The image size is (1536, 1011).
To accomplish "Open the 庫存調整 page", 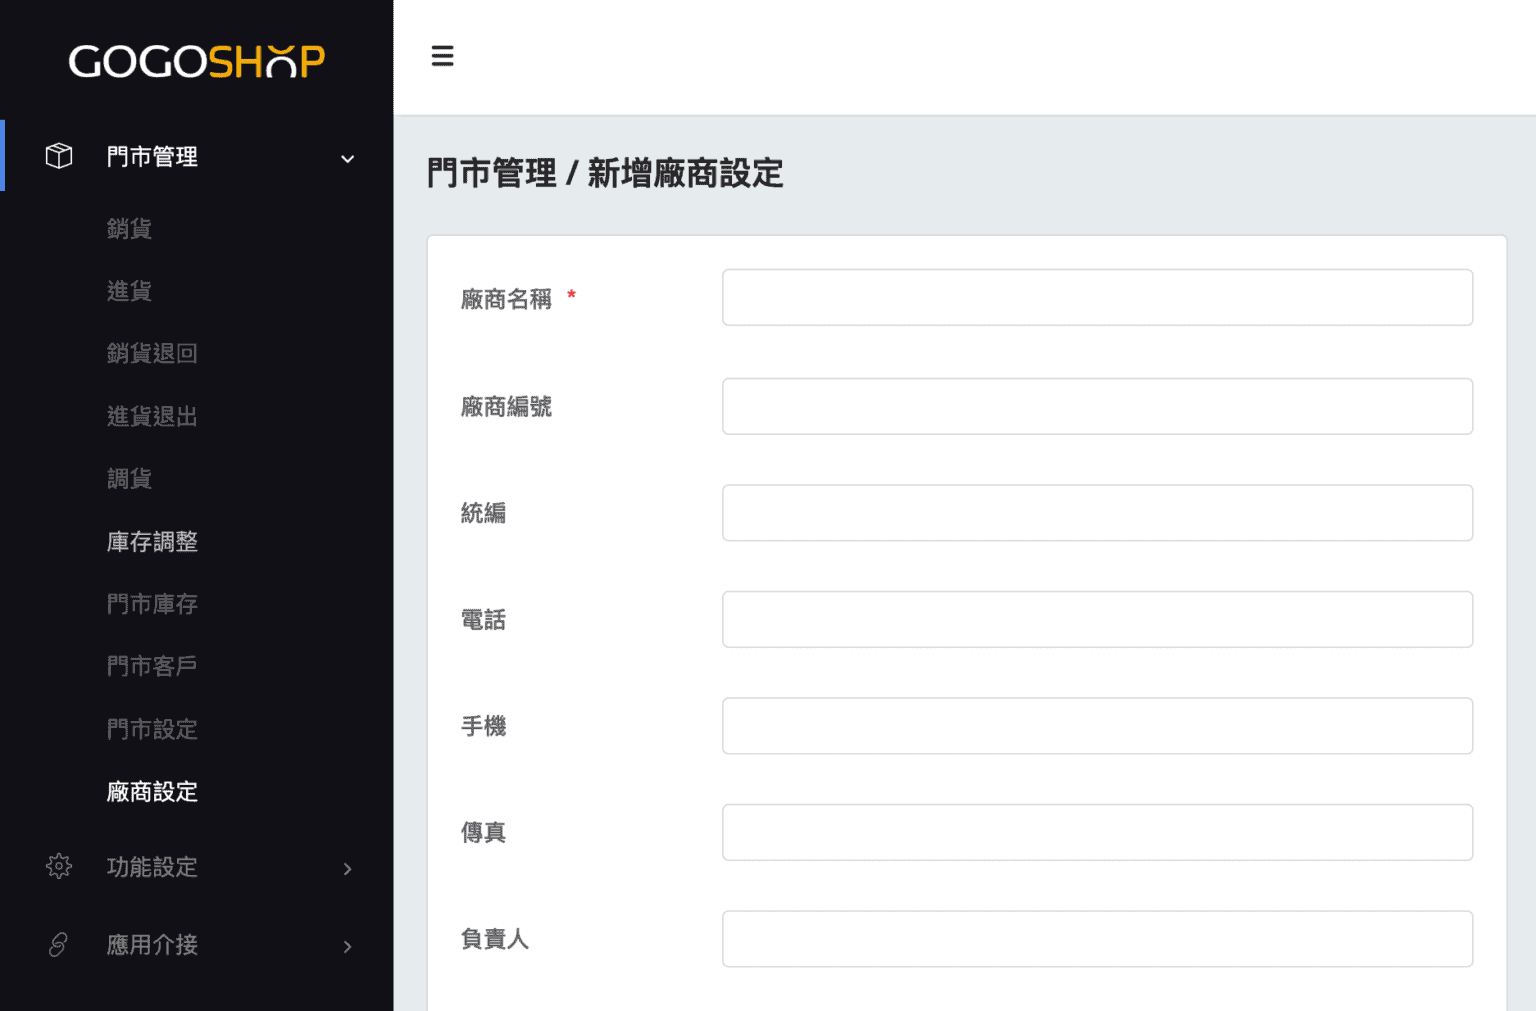I will (x=152, y=541).
